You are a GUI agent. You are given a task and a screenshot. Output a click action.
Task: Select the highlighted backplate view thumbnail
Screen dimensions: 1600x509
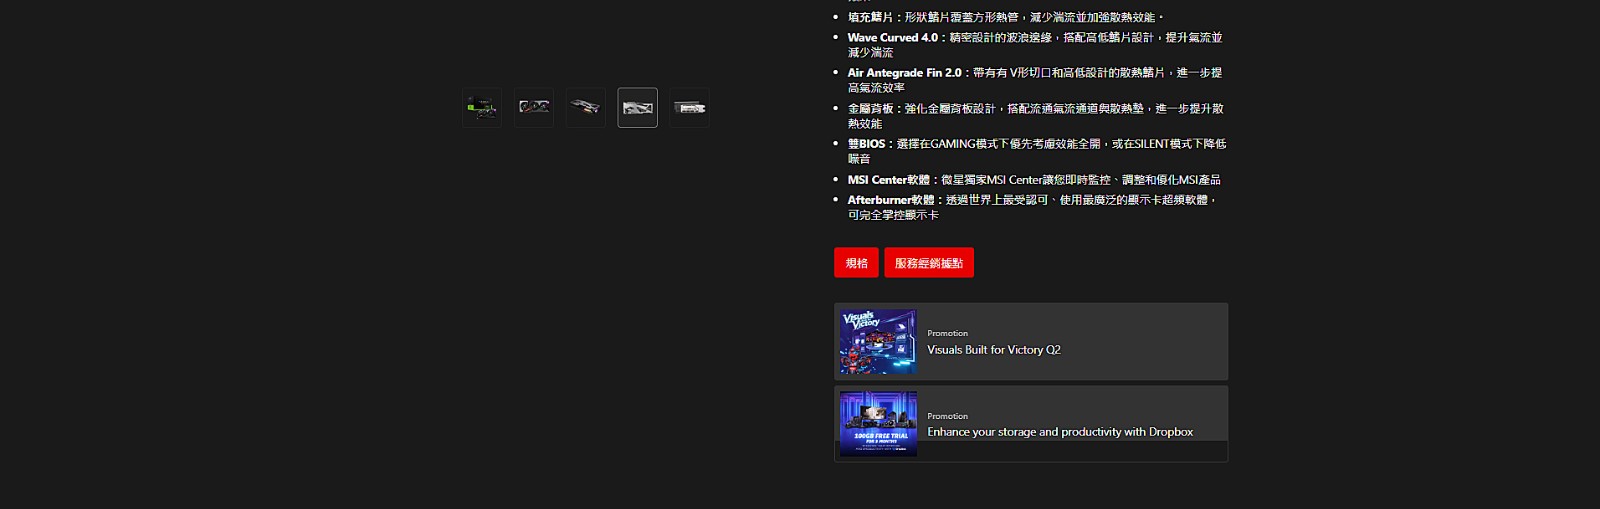pos(638,107)
